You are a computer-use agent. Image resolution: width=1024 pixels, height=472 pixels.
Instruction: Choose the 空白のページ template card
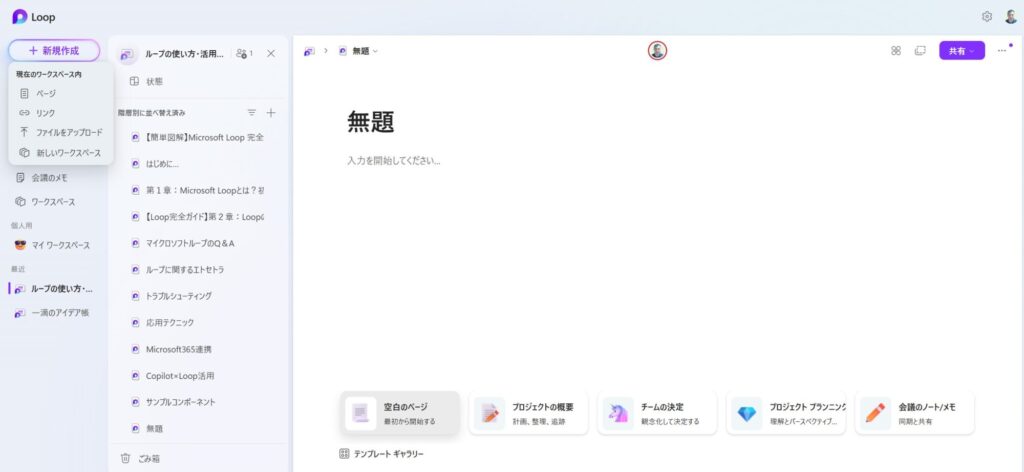coord(400,413)
